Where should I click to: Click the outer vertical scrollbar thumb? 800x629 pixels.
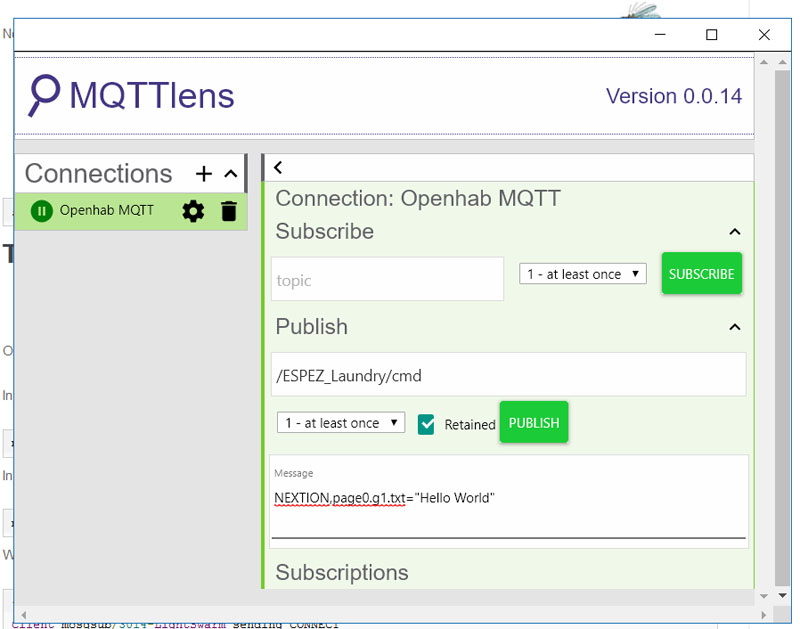tap(782, 328)
